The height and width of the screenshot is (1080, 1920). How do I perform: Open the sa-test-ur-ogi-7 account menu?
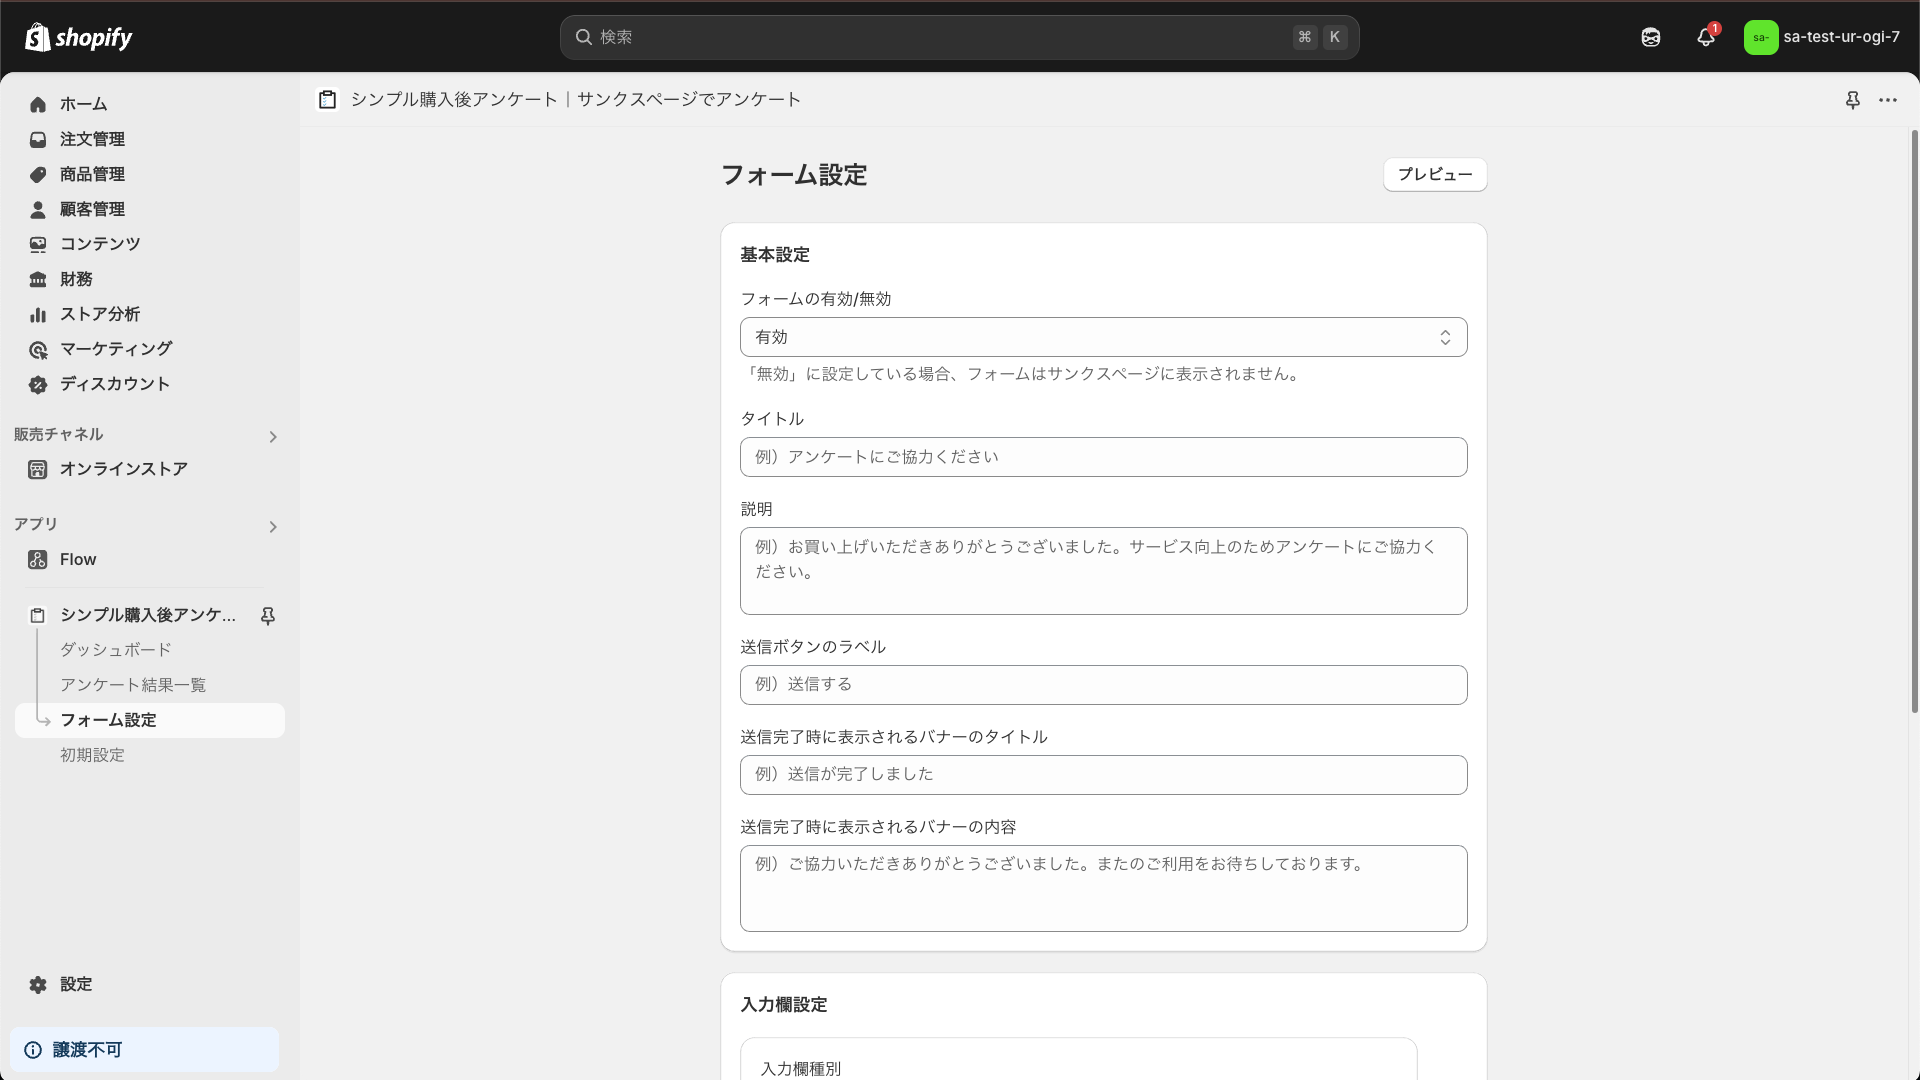tap(1822, 37)
